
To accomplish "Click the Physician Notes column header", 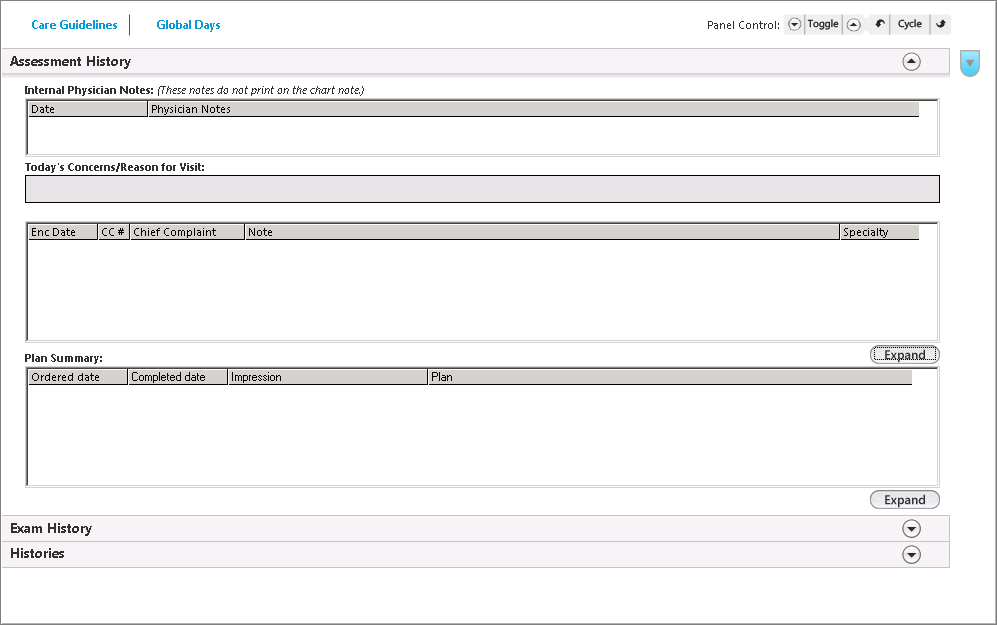I will pos(533,109).
